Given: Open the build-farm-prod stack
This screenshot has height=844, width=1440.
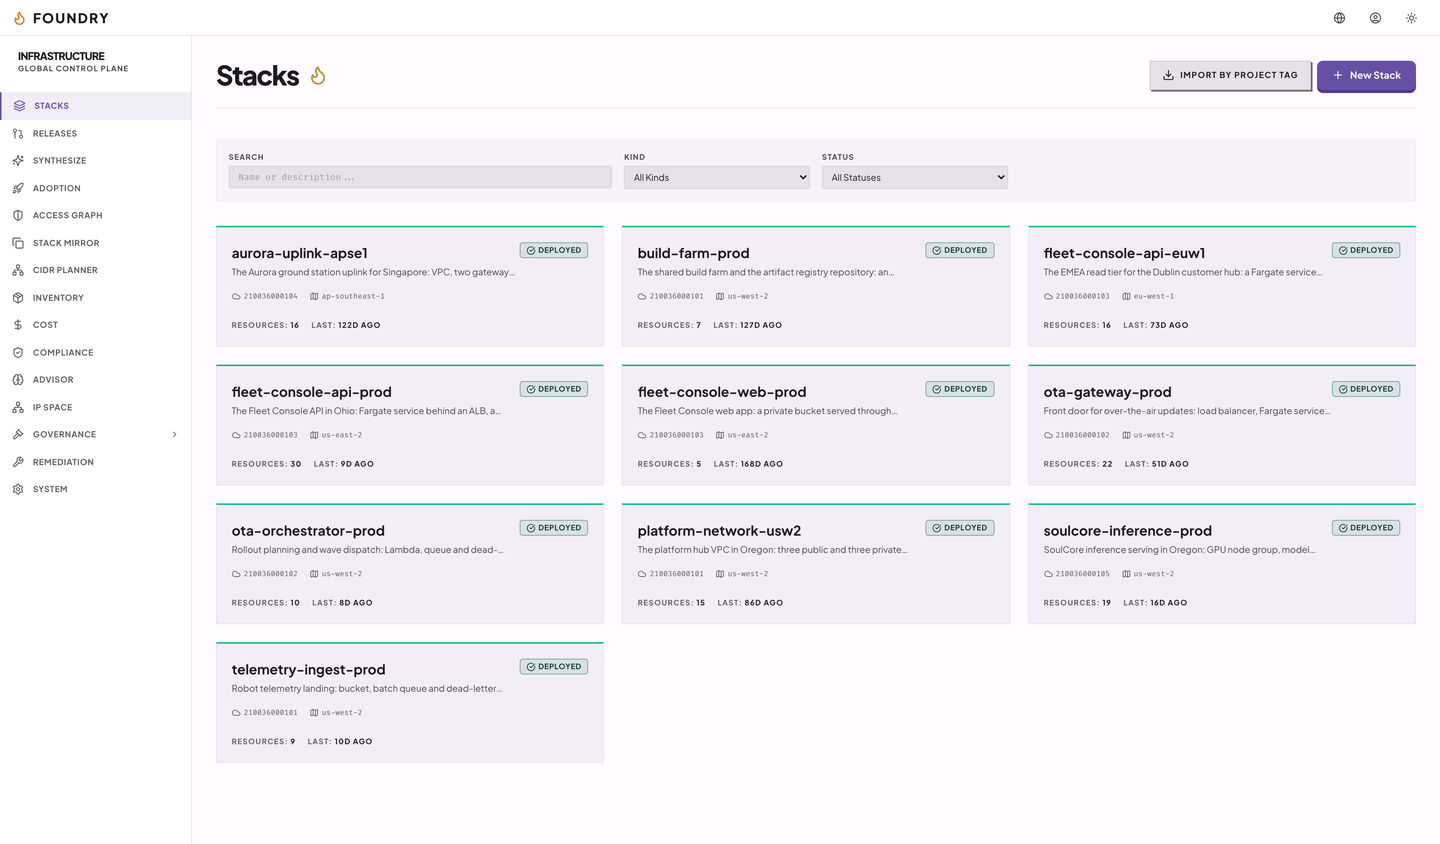Looking at the screenshot, I should pos(816,286).
